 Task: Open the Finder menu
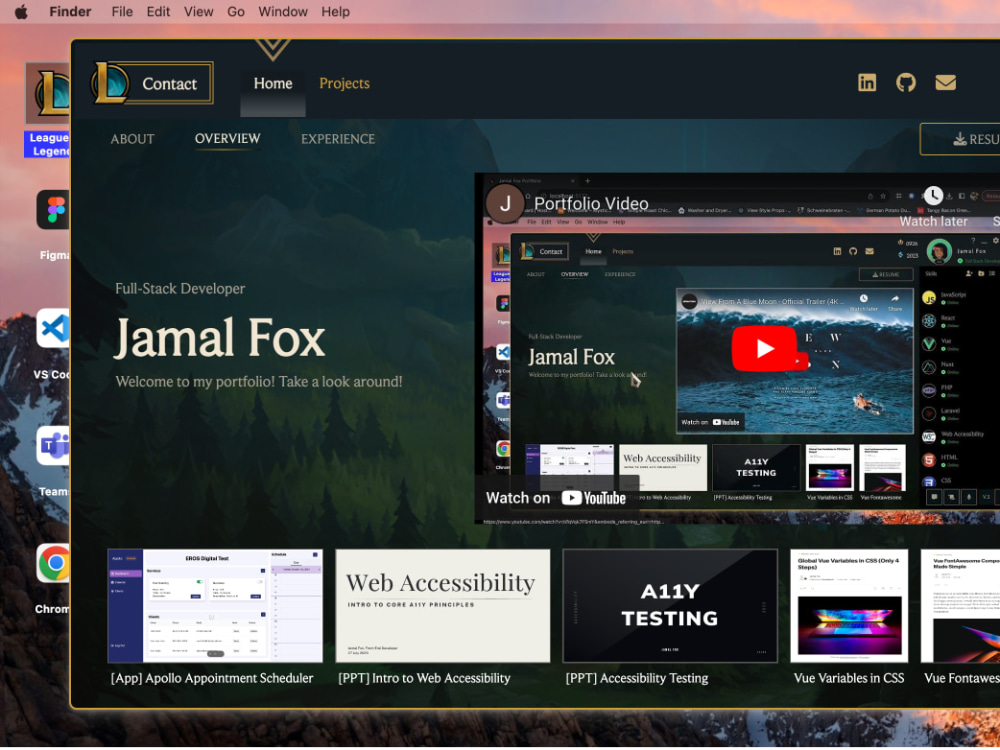[x=70, y=11]
